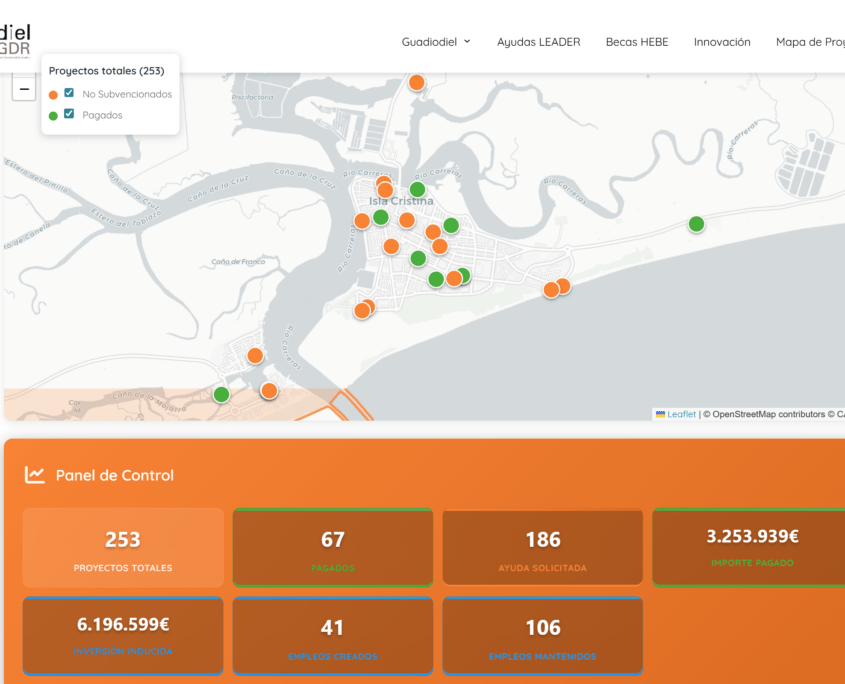Click the Guadiodiel GDR logo
This screenshot has height=684, width=845.
pyautogui.click(x=16, y=40)
